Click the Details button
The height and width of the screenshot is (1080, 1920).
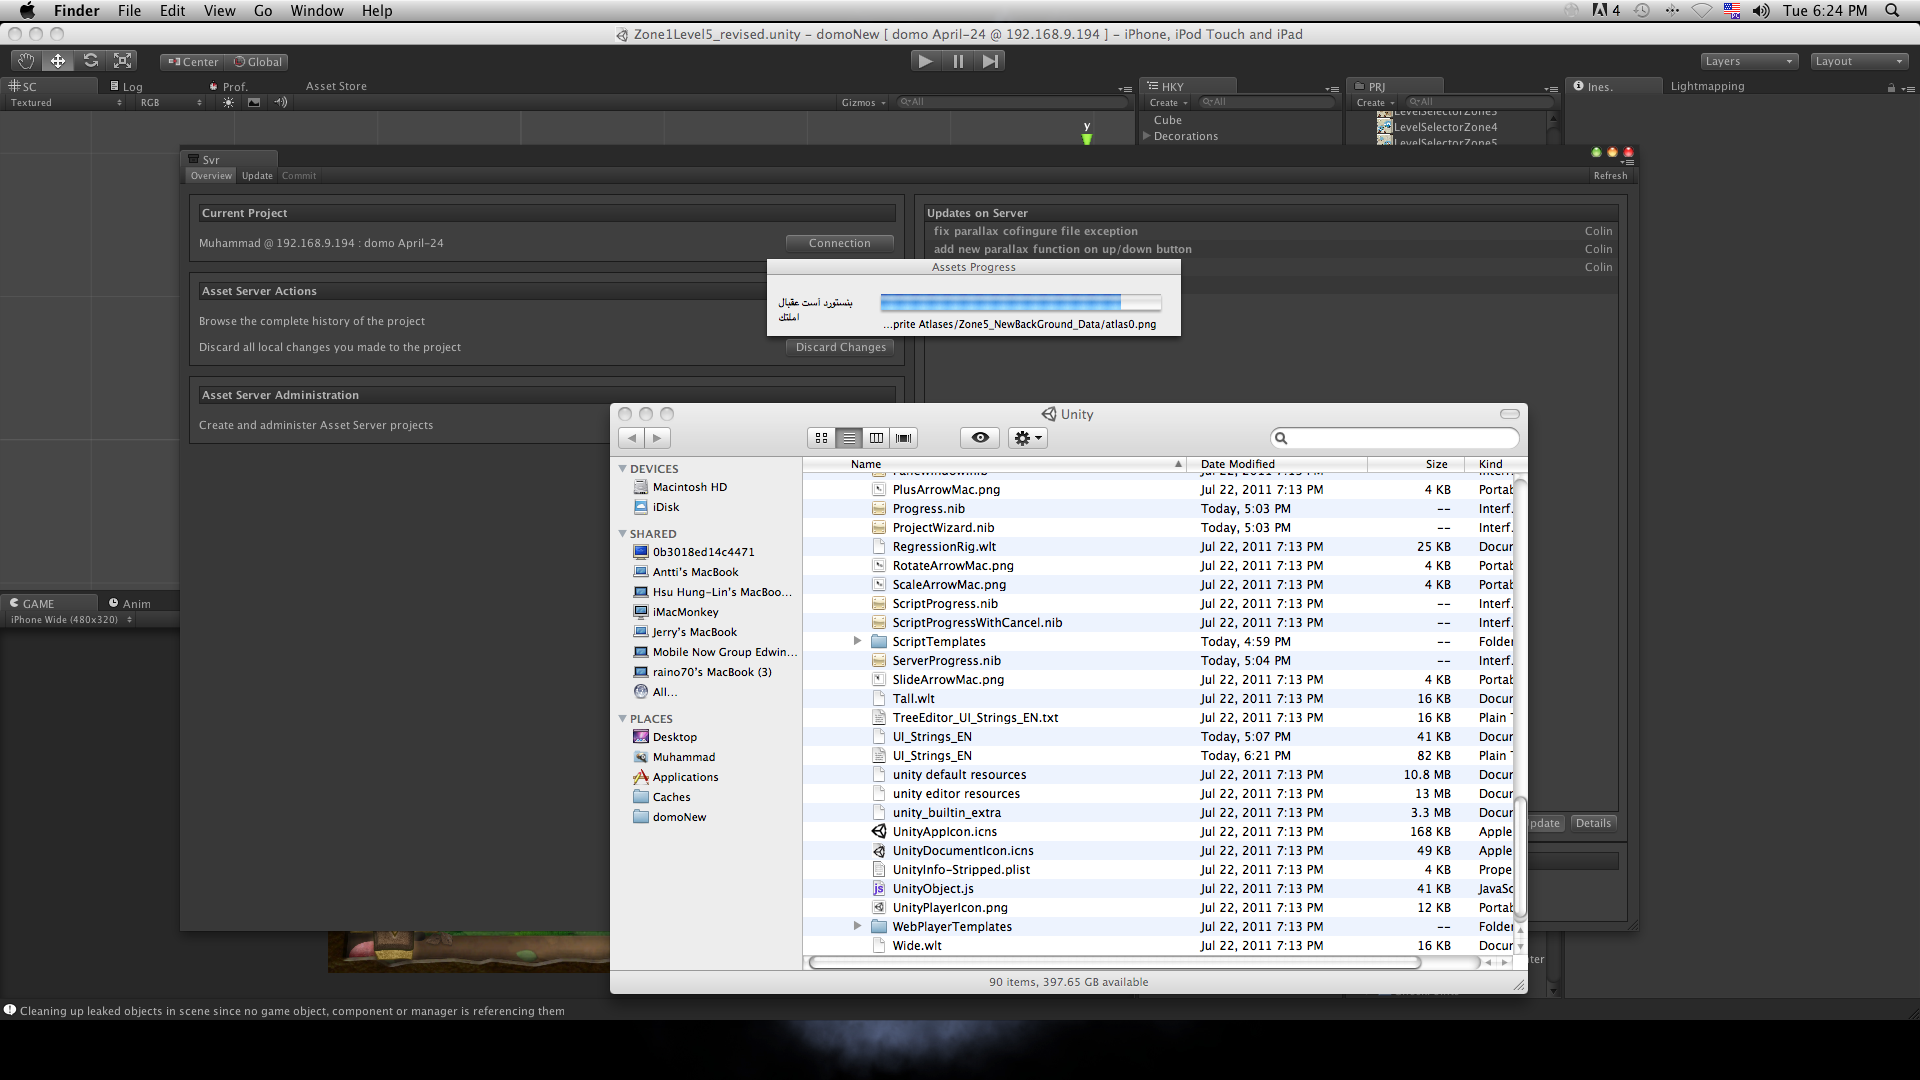pyautogui.click(x=1593, y=823)
